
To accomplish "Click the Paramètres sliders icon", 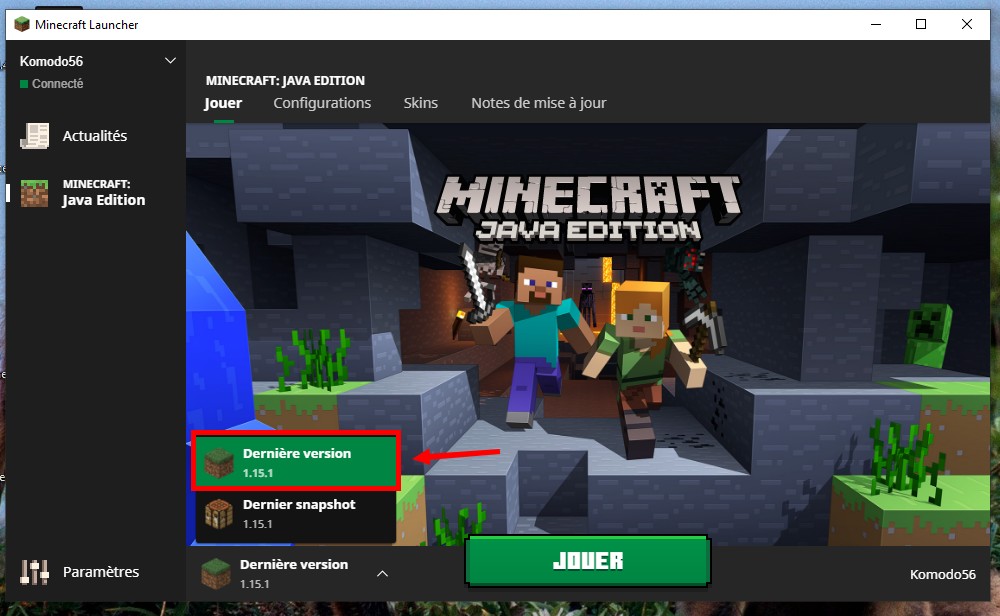I will [34, 572].
